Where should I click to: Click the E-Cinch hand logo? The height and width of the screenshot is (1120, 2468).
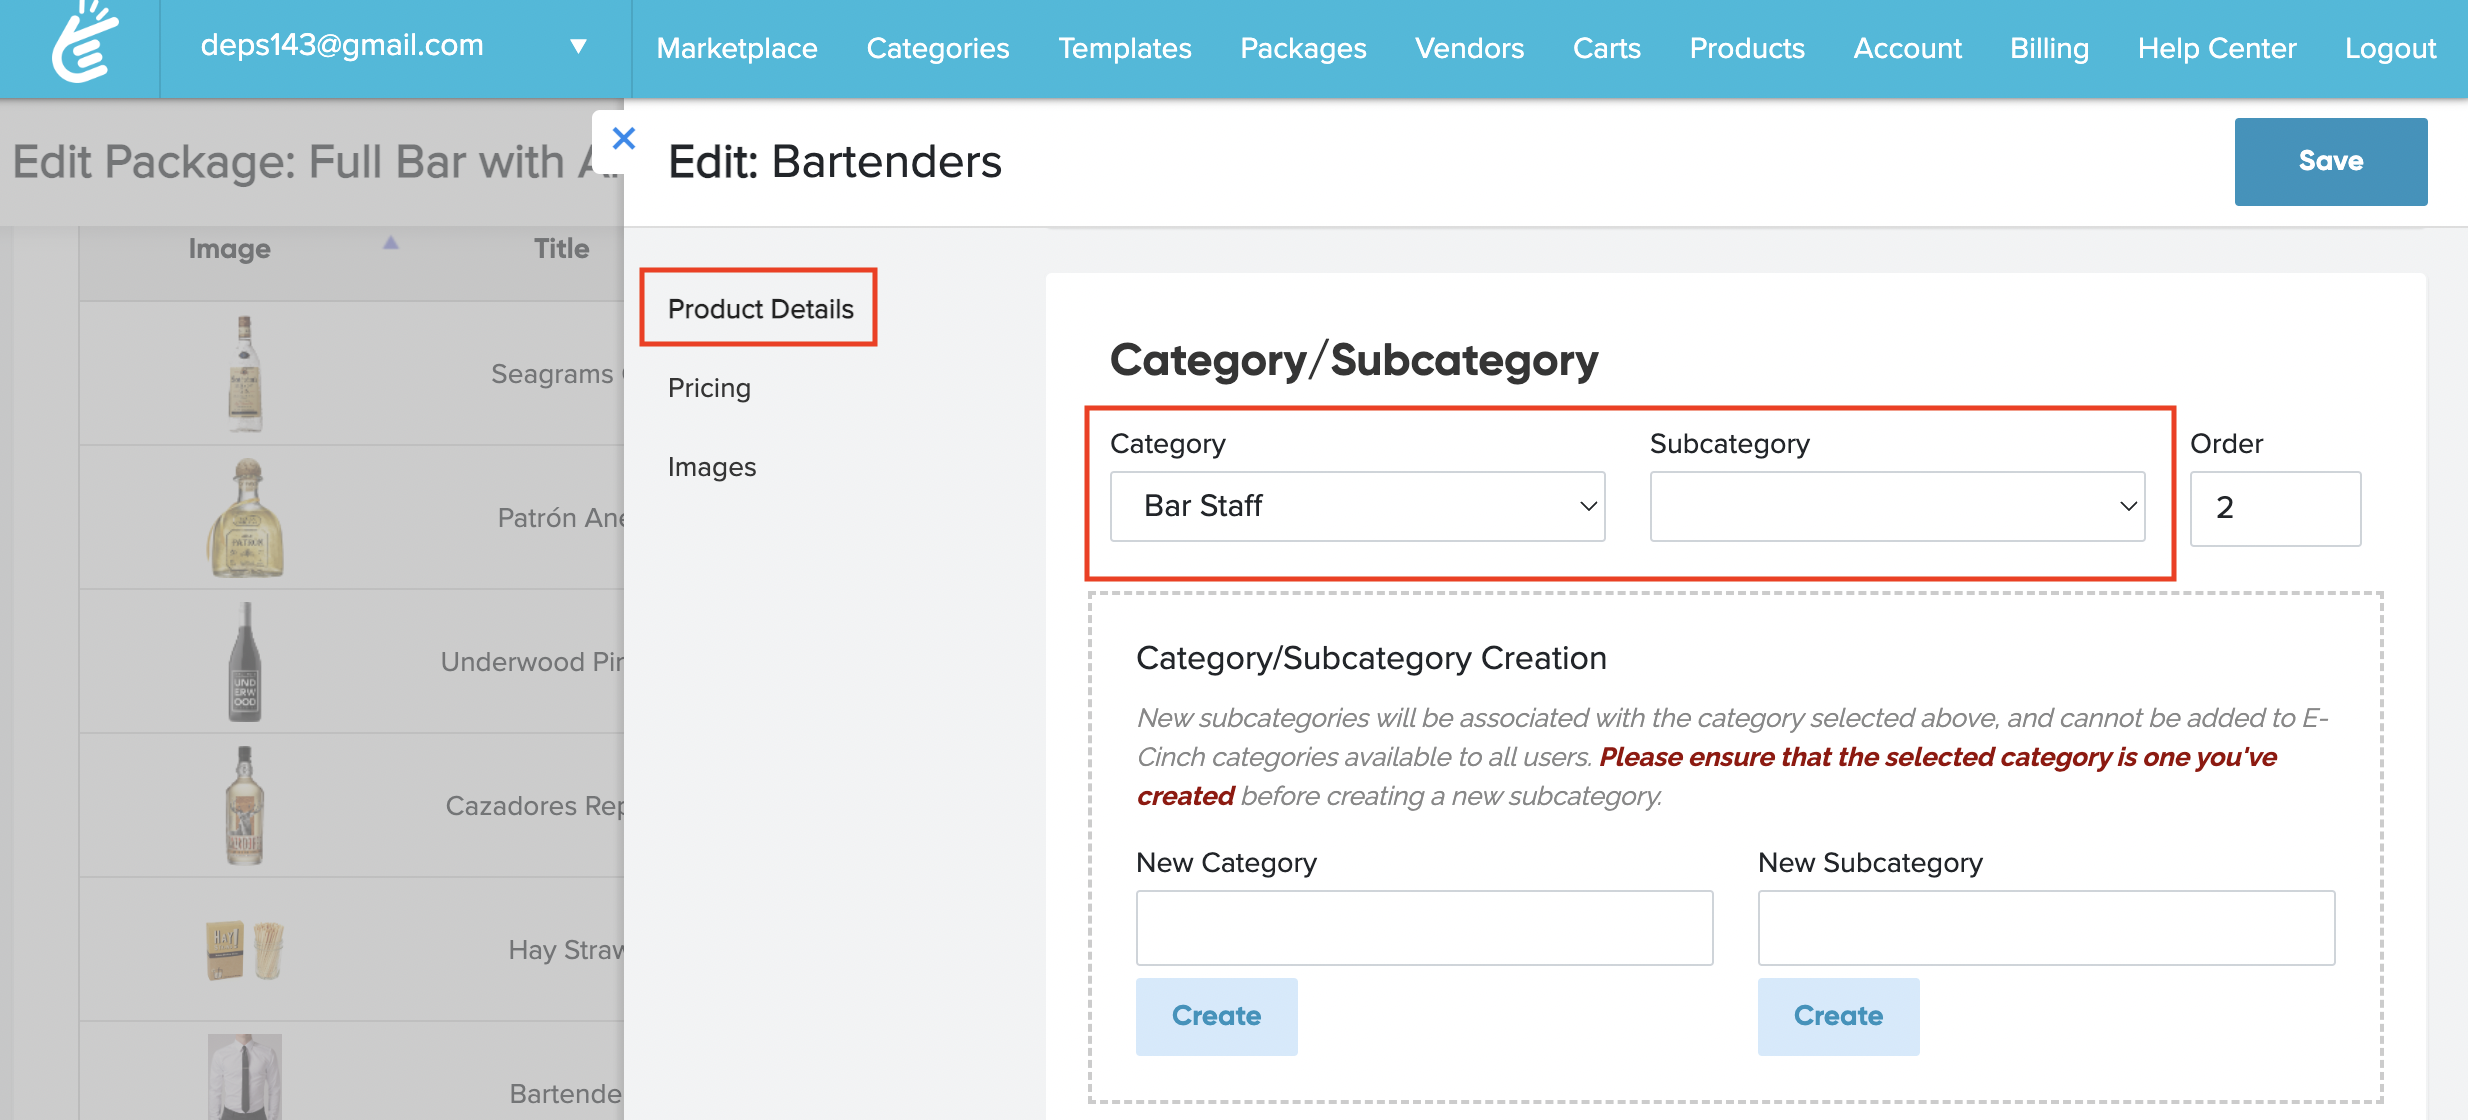pyautogui.click(x=84, y=44)
